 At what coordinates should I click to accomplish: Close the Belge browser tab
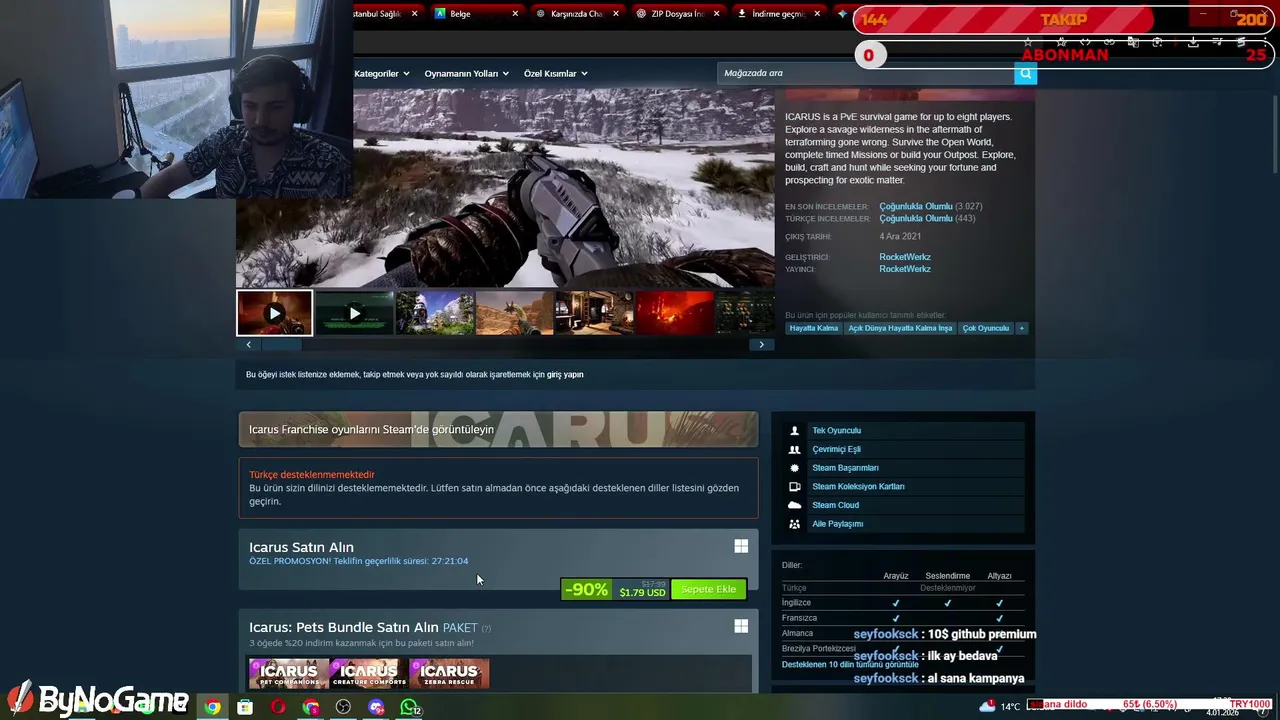(x=515, y=13)
